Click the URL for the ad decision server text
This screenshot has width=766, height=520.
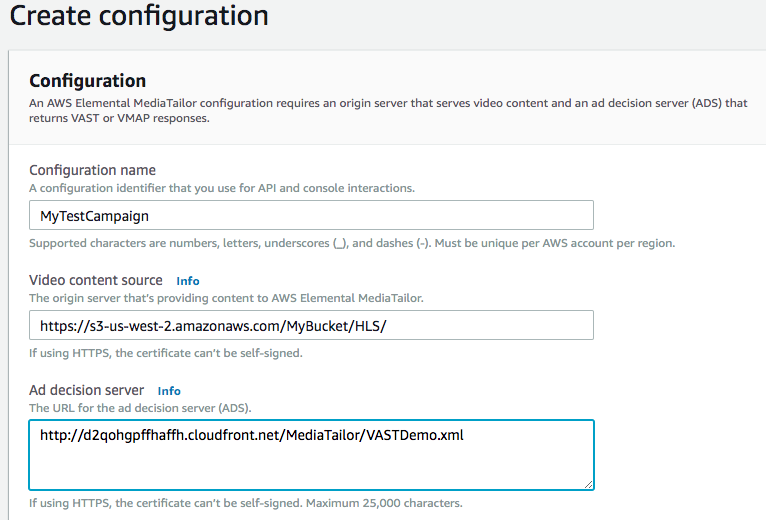140,408
